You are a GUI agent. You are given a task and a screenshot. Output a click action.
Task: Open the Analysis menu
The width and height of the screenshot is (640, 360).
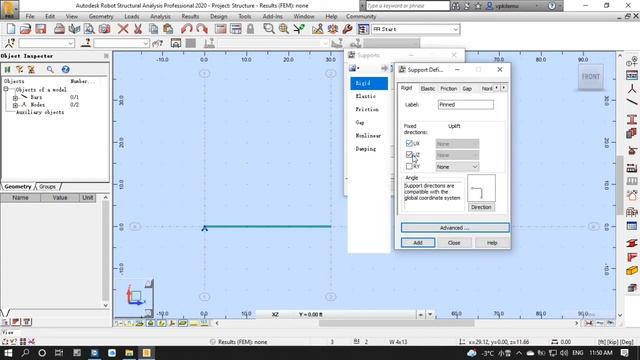(160, 16)
